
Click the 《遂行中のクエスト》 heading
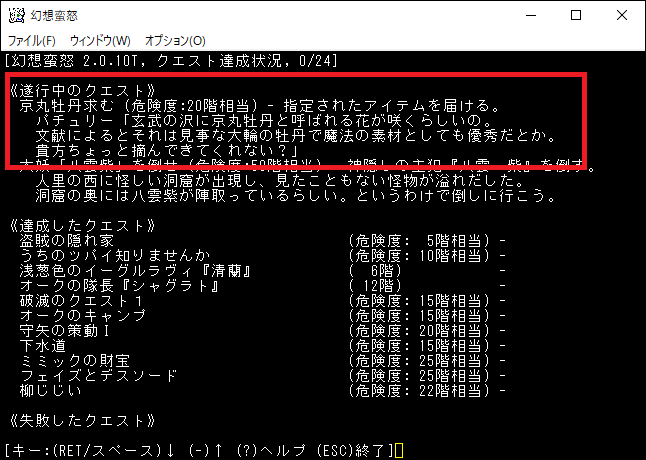point(80,90)
